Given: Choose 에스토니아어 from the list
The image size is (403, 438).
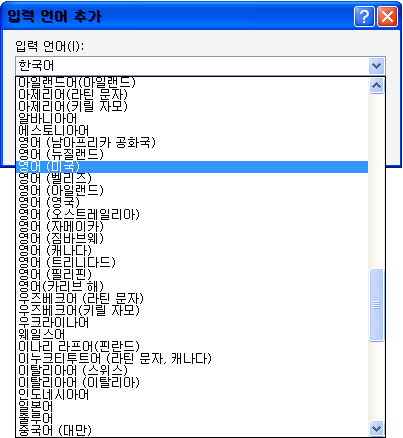Looking at the screenshot, I should click(x=192, y=130).
